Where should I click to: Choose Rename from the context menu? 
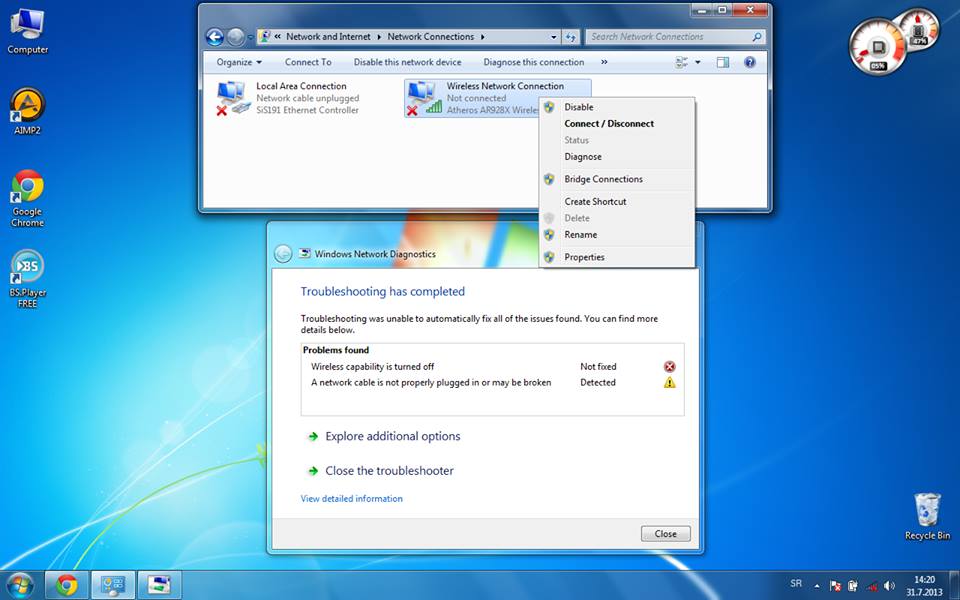click(x=617, y=234)
